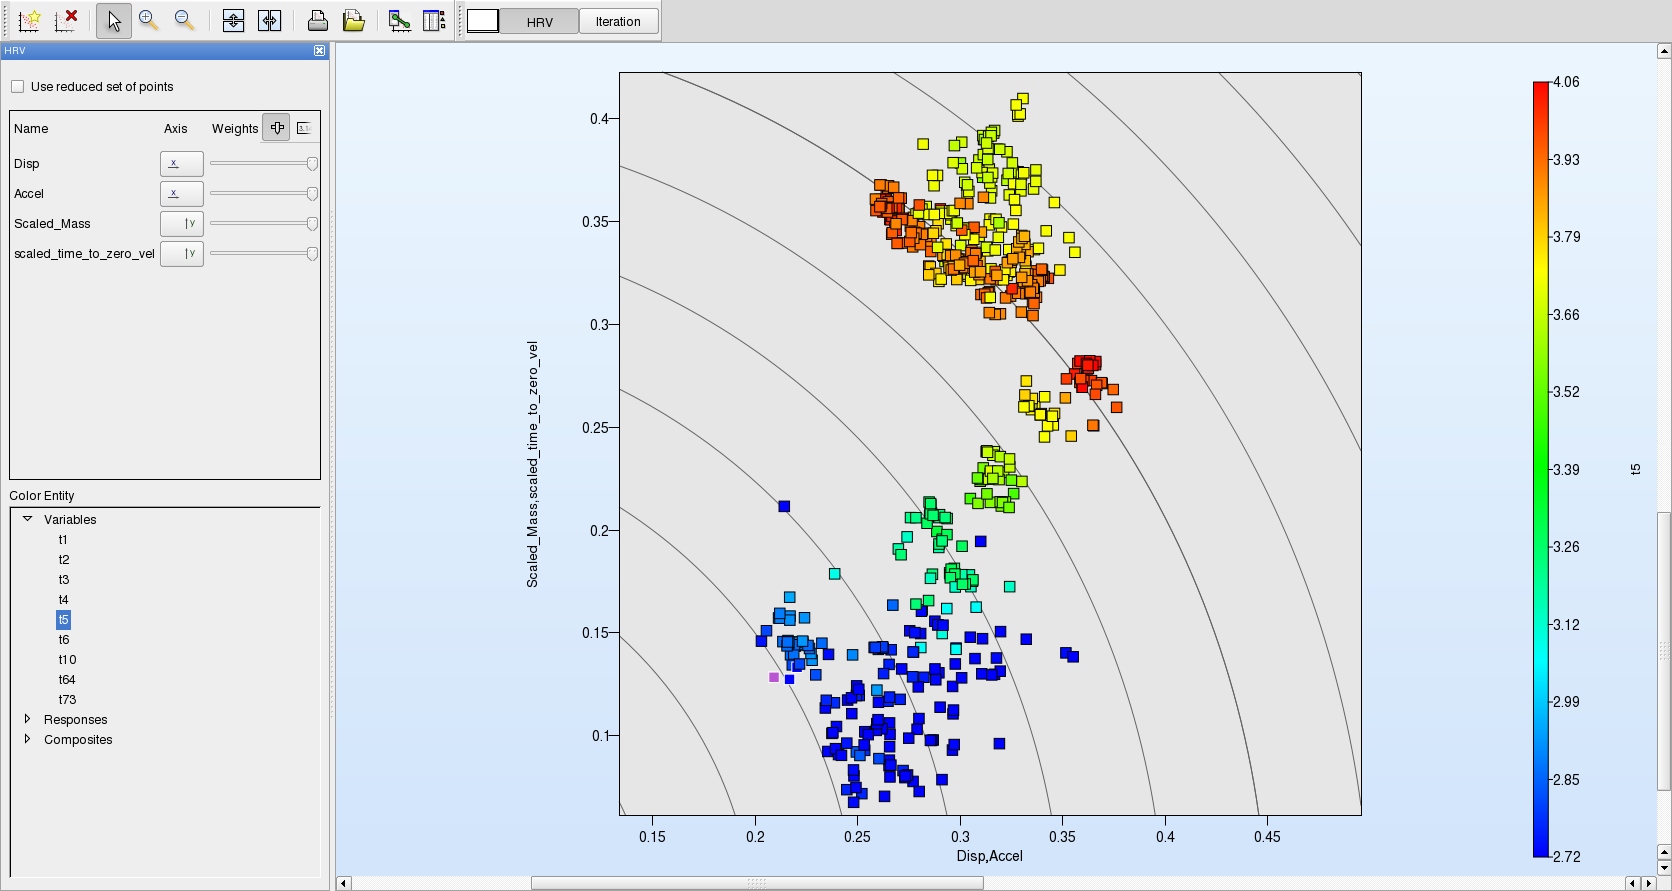Select the highlighted t5 variable
The image size is (1672, 891).
[x=63, y=620]
